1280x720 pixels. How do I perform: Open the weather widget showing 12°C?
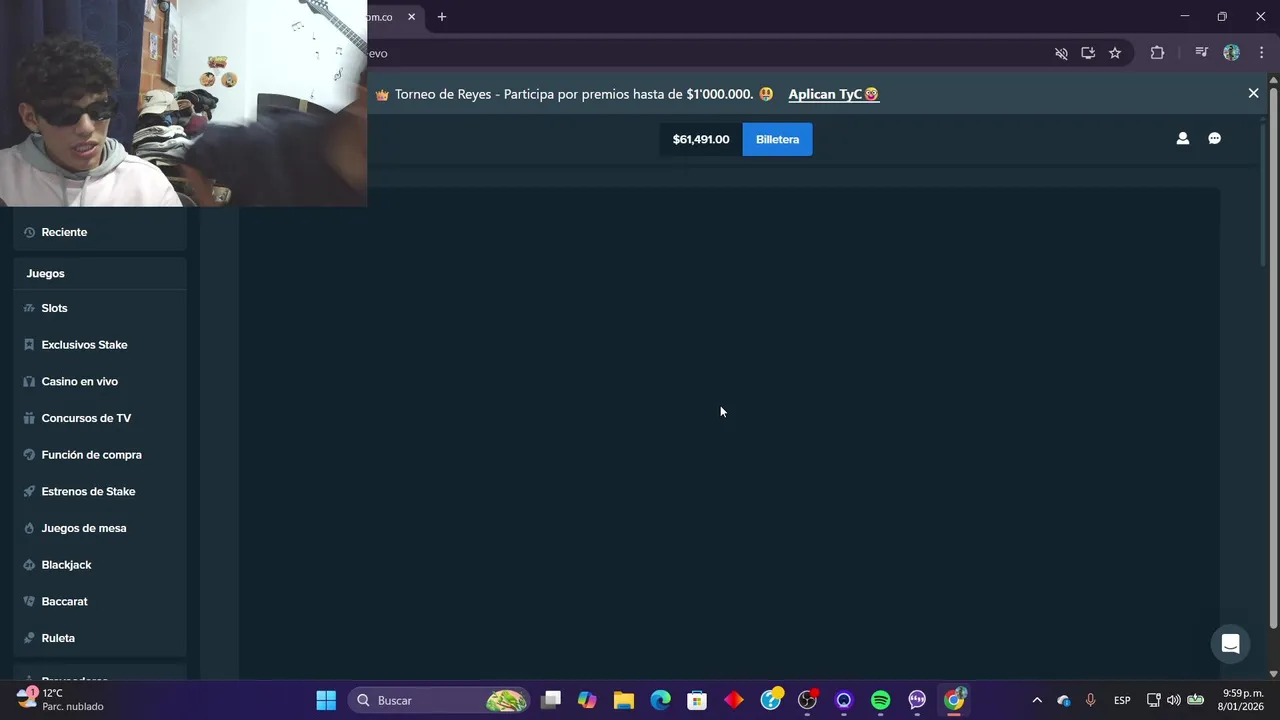(x=62, y=699)
